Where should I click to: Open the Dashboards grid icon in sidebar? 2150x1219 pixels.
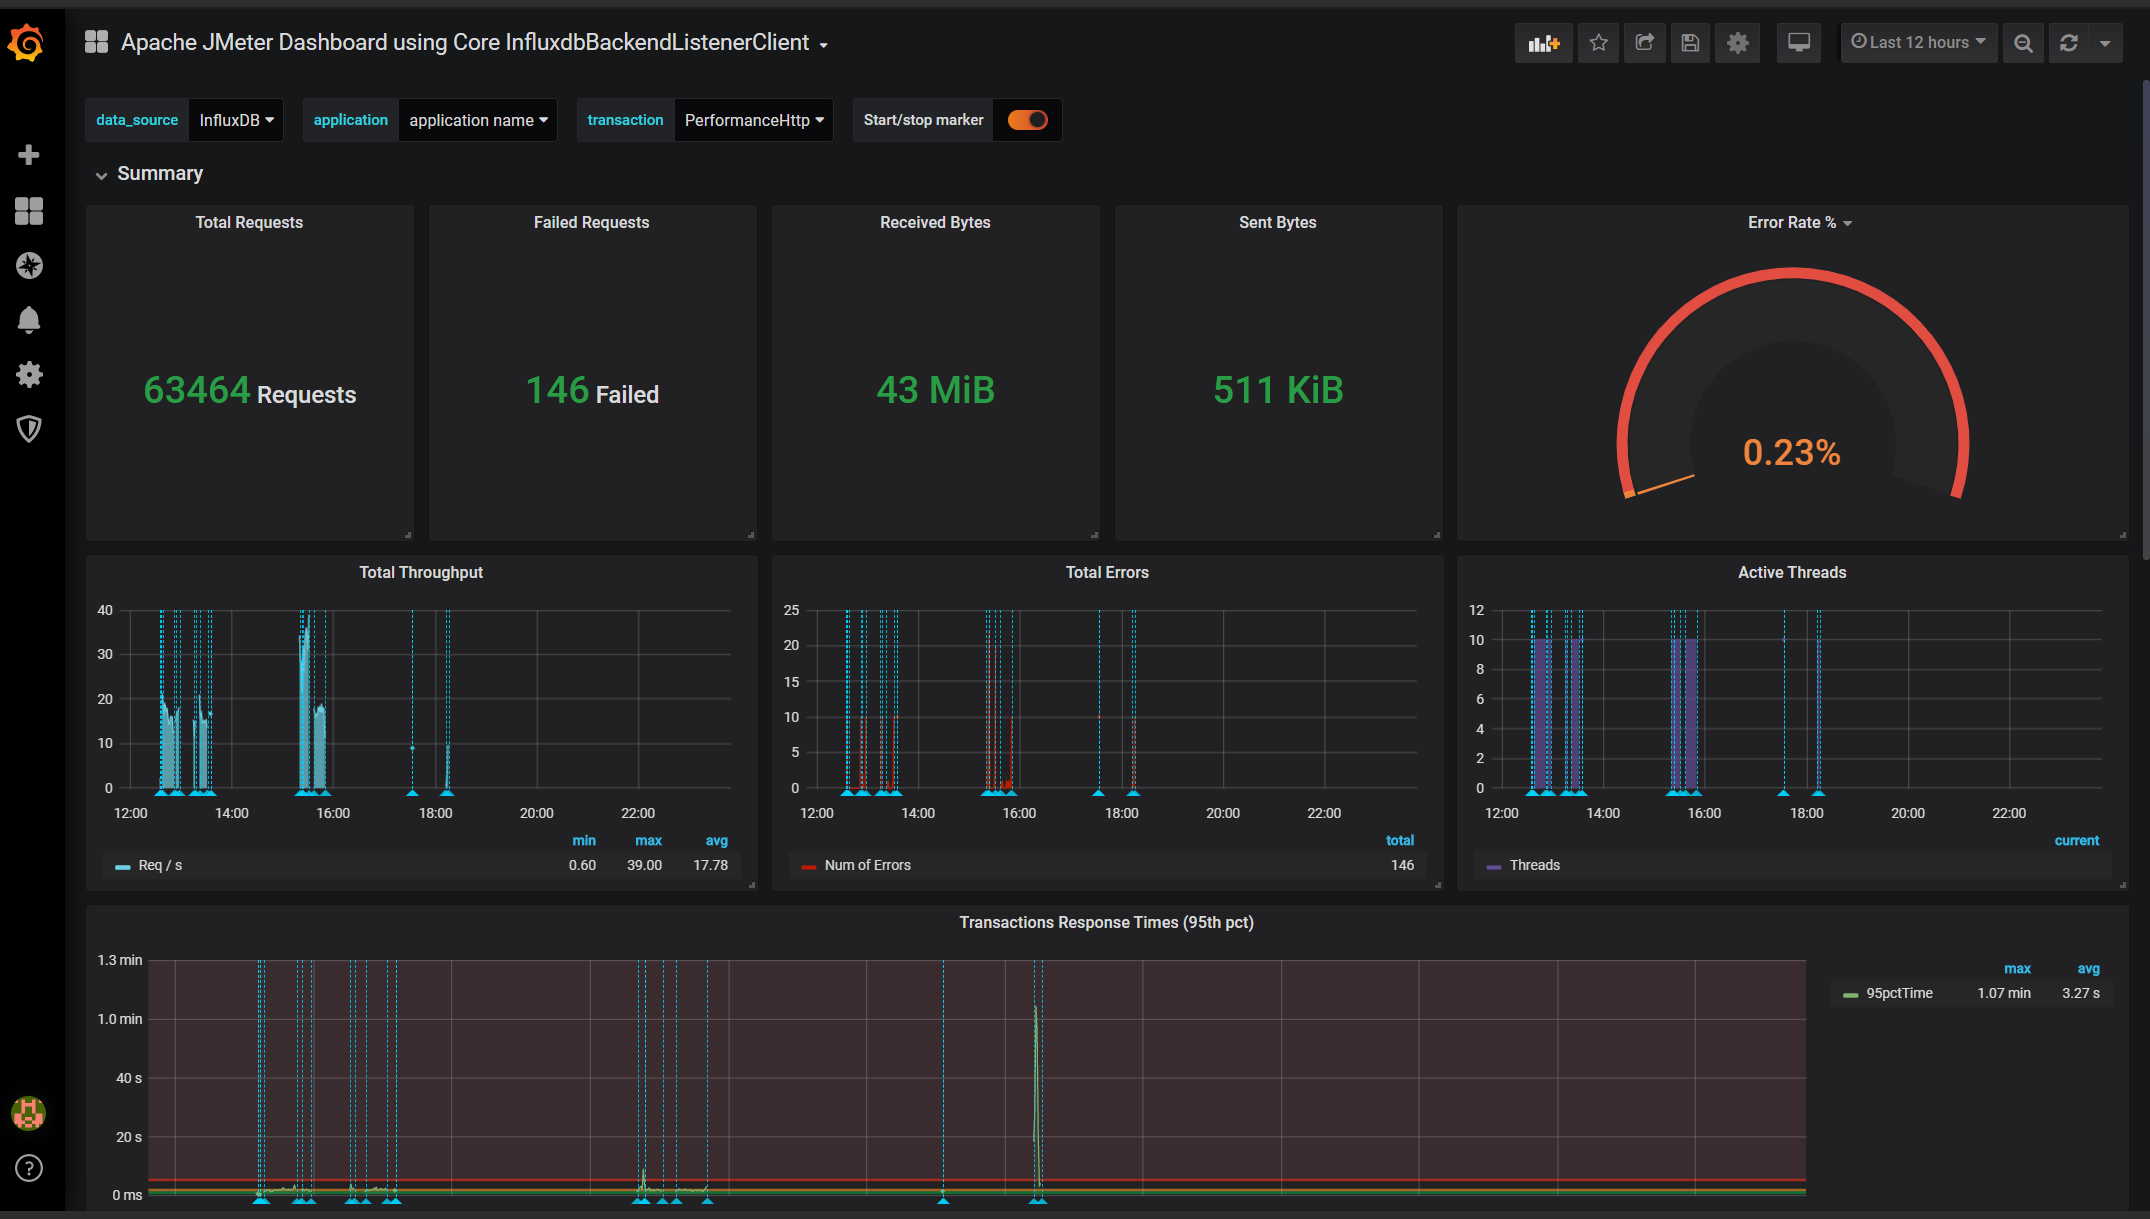coord(29,210)
